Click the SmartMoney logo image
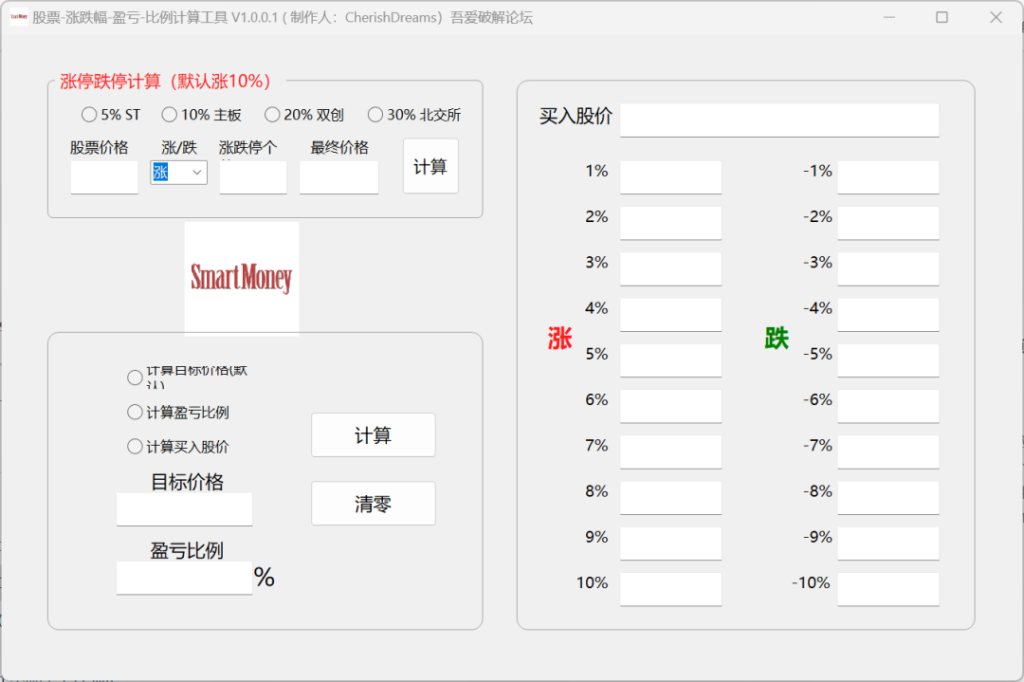The height and width of the screenshot is (682, 1024). click(x=241, y=276)
